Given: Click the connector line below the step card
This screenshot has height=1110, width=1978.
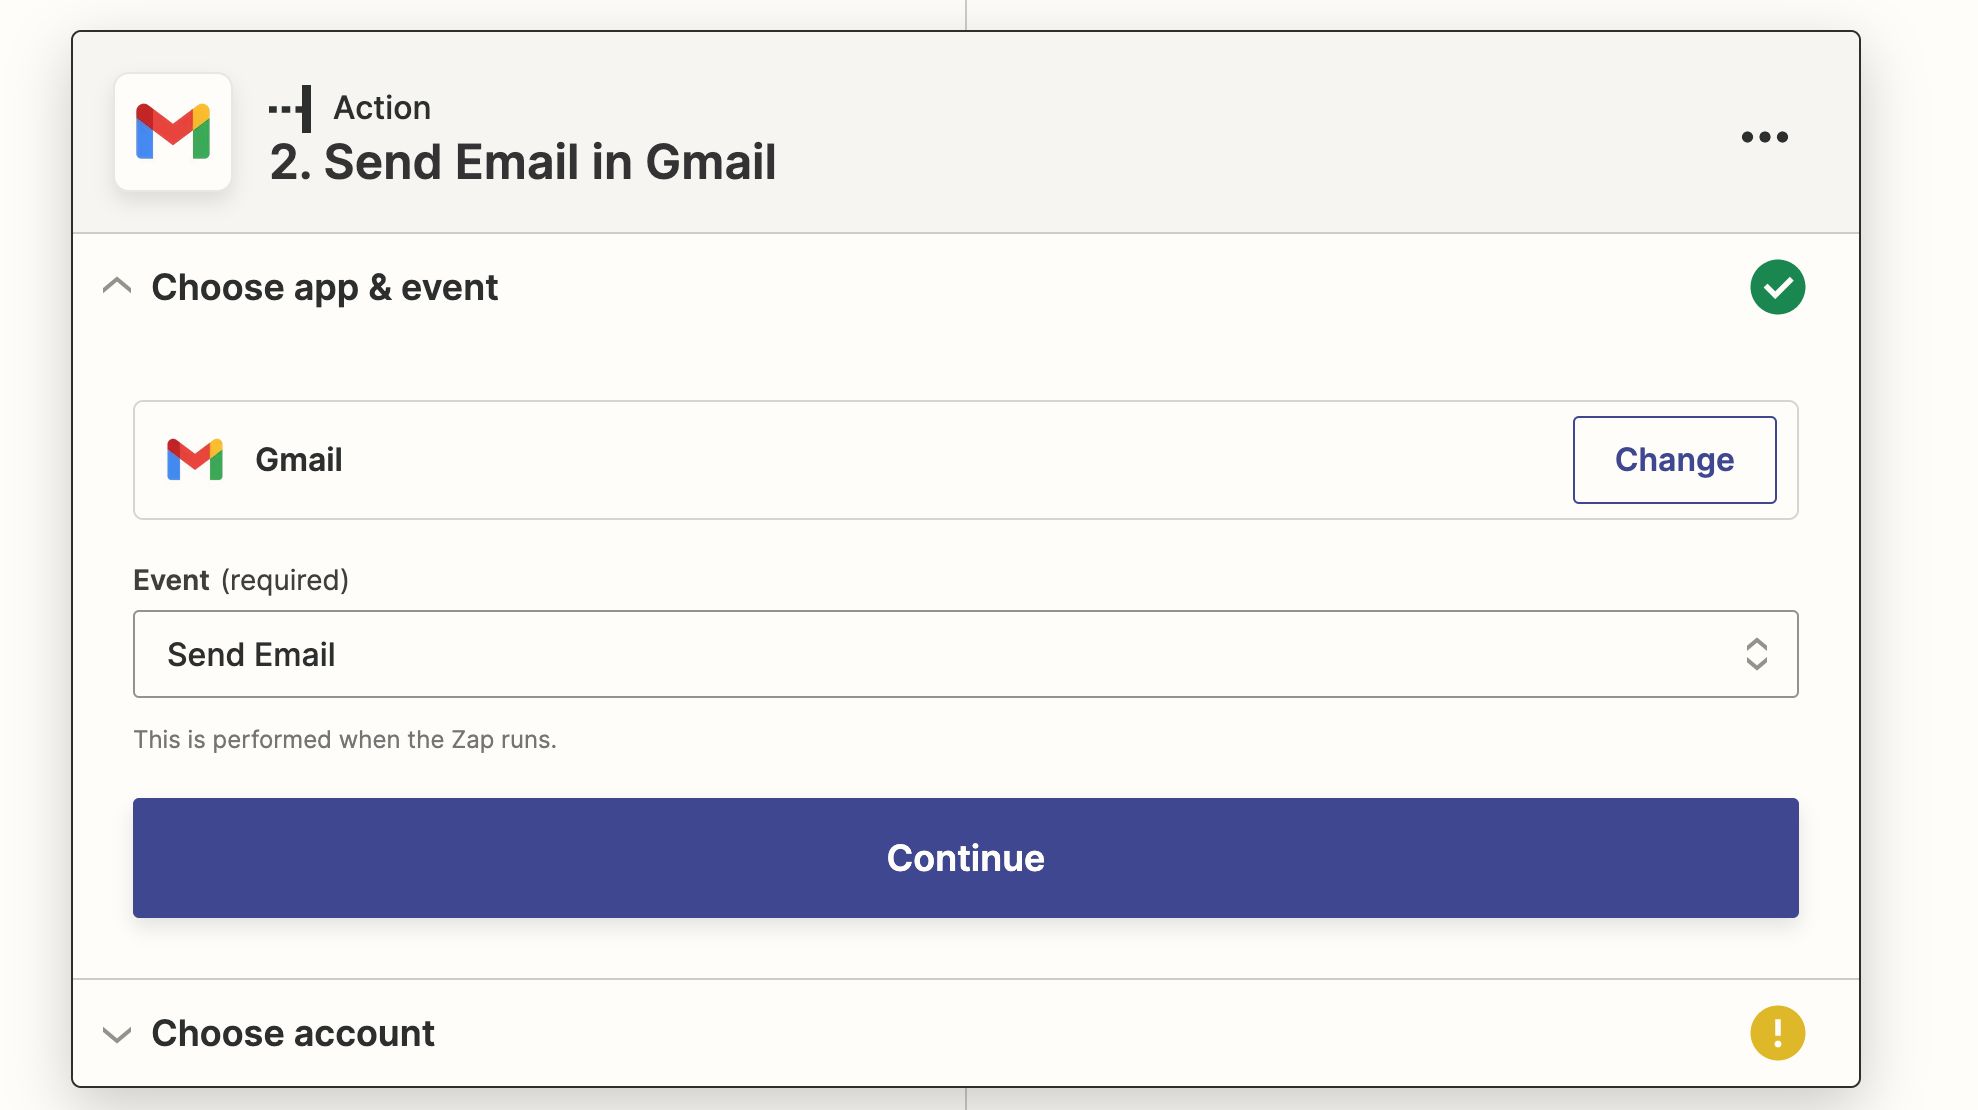Looking at the screenshot, I should point(966,1099).
